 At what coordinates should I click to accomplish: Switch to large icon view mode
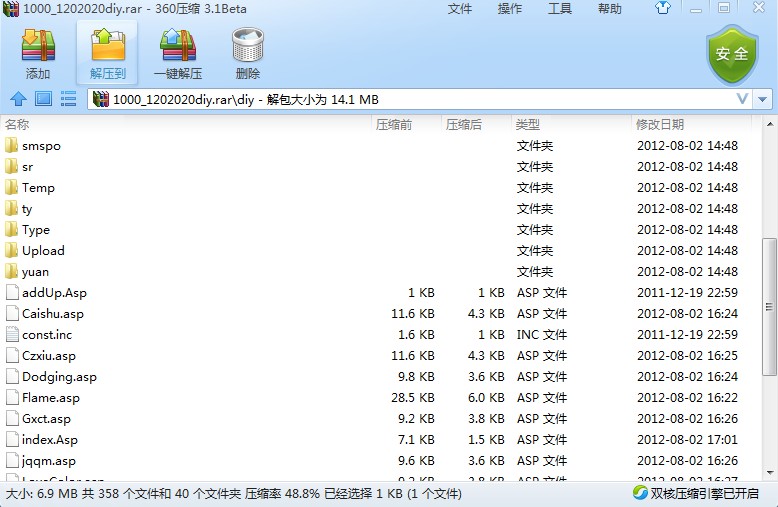coord(44,99)
